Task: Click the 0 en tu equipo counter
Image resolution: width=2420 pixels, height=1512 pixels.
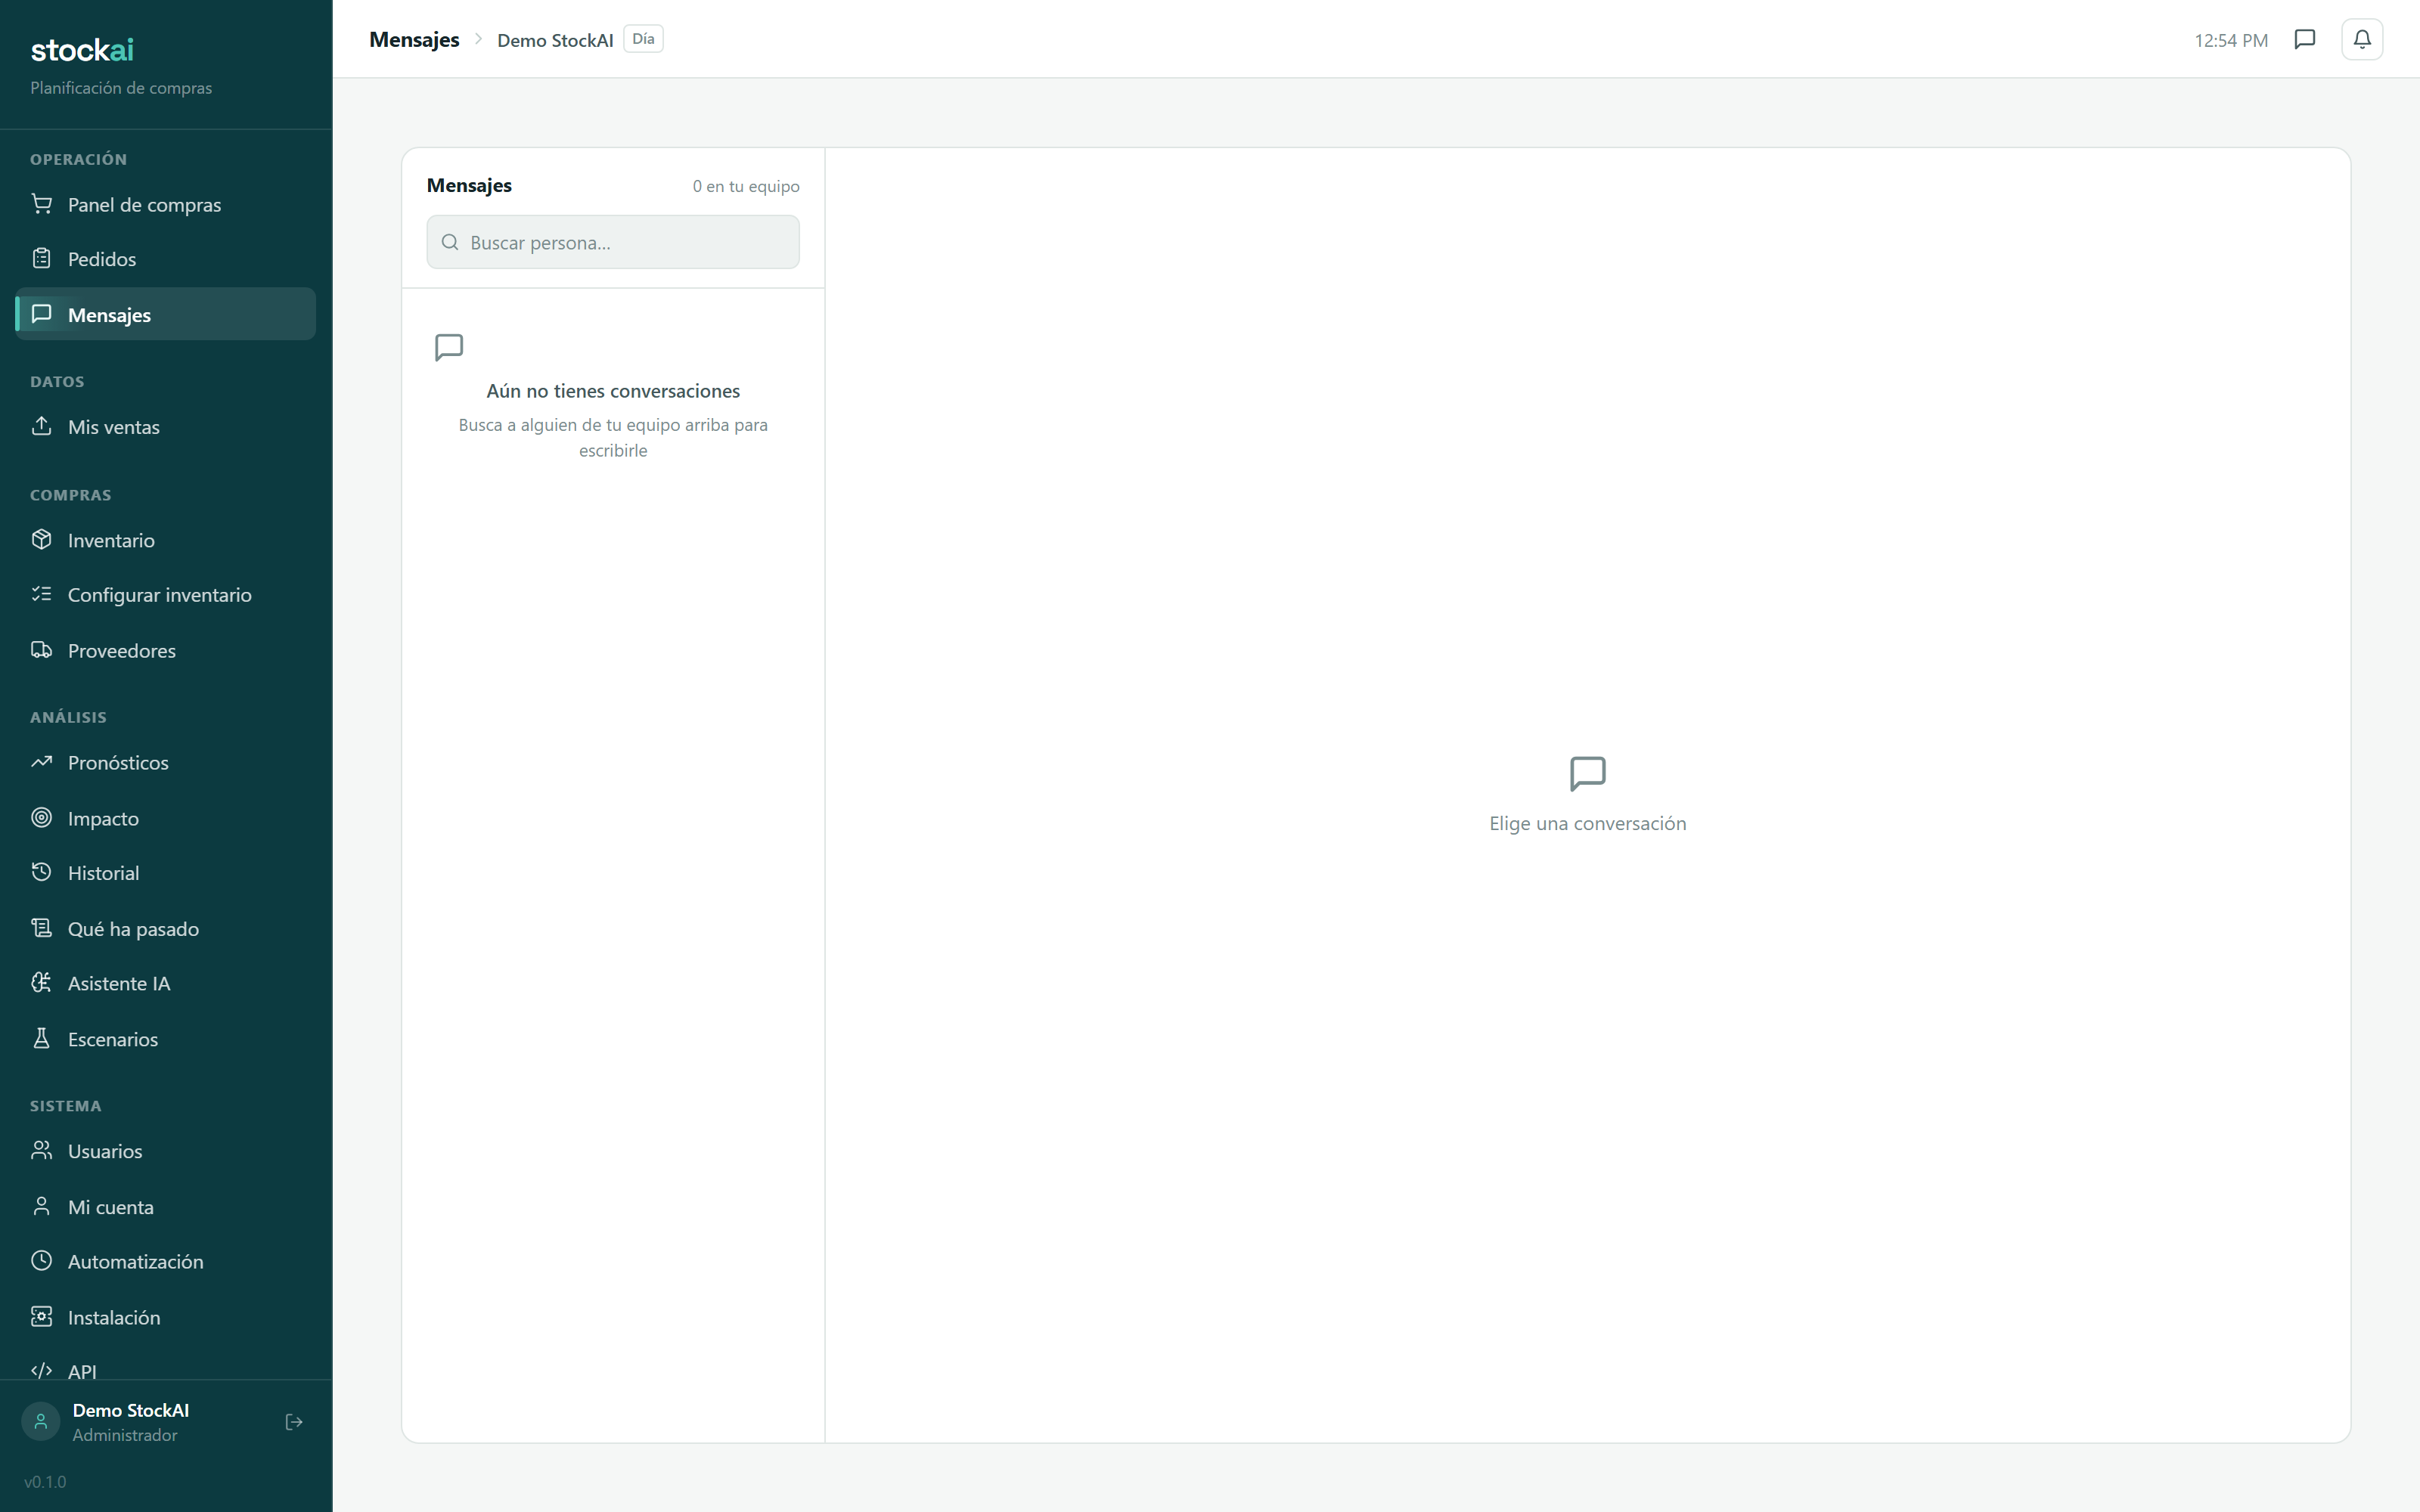Action: (x=746, y=186)
